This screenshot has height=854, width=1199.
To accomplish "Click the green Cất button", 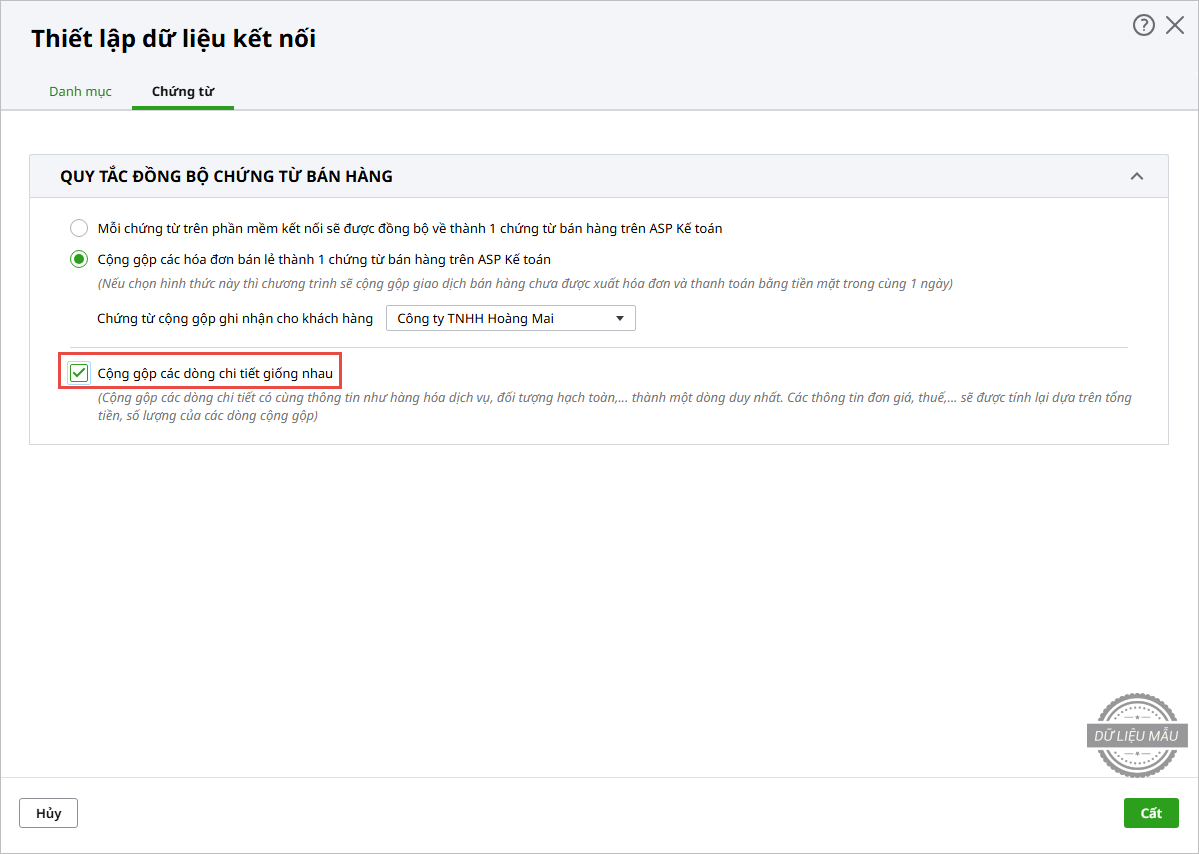I will (x=1151, y=813).
